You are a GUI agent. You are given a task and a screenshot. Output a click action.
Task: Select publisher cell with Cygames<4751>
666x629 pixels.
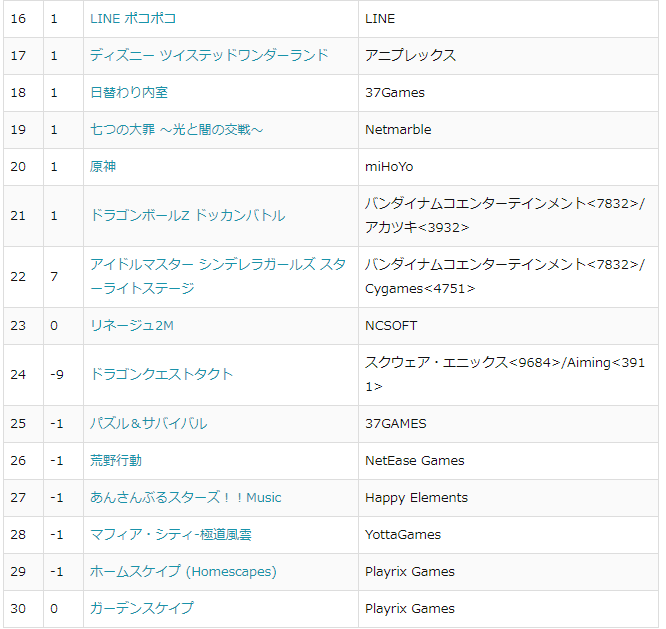pyautogui.click(x=508, y=276)
